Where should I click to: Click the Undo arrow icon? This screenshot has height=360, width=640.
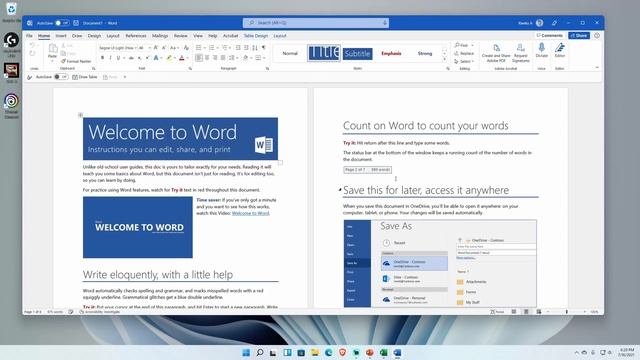(32, 45)
